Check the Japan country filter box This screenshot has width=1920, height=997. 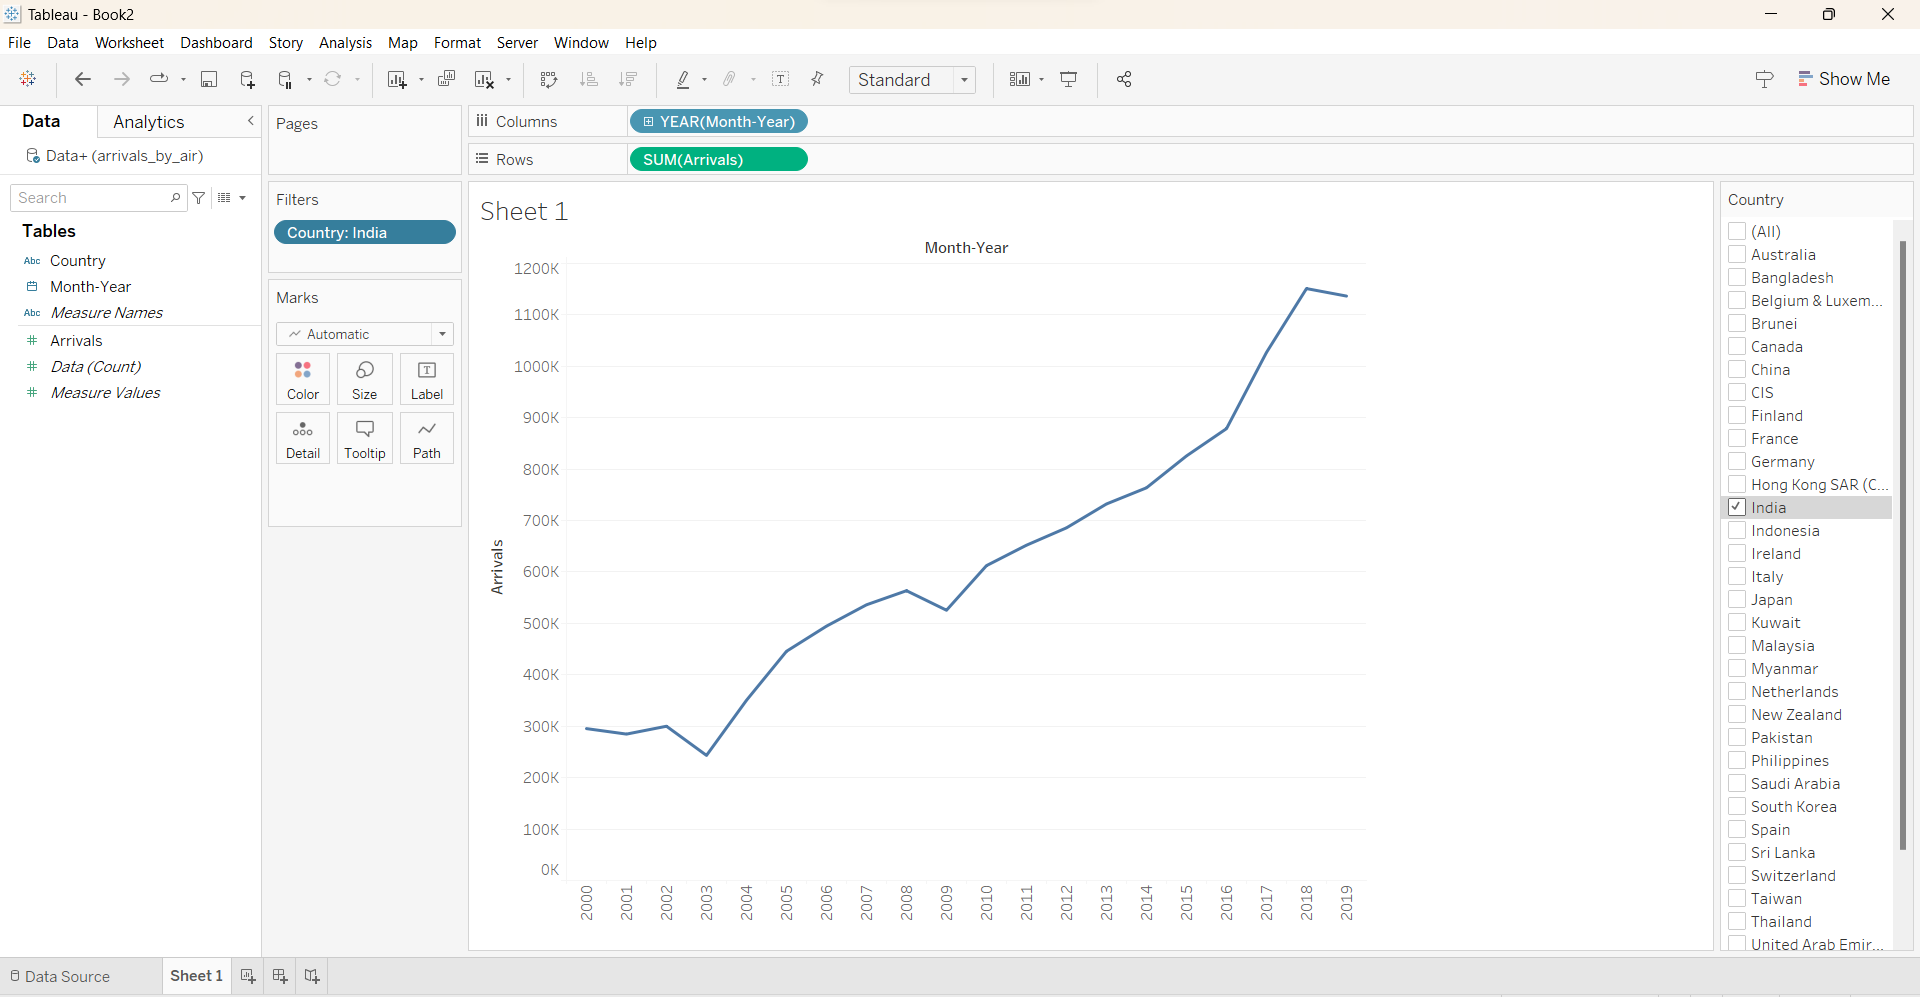click(1737, 600)
